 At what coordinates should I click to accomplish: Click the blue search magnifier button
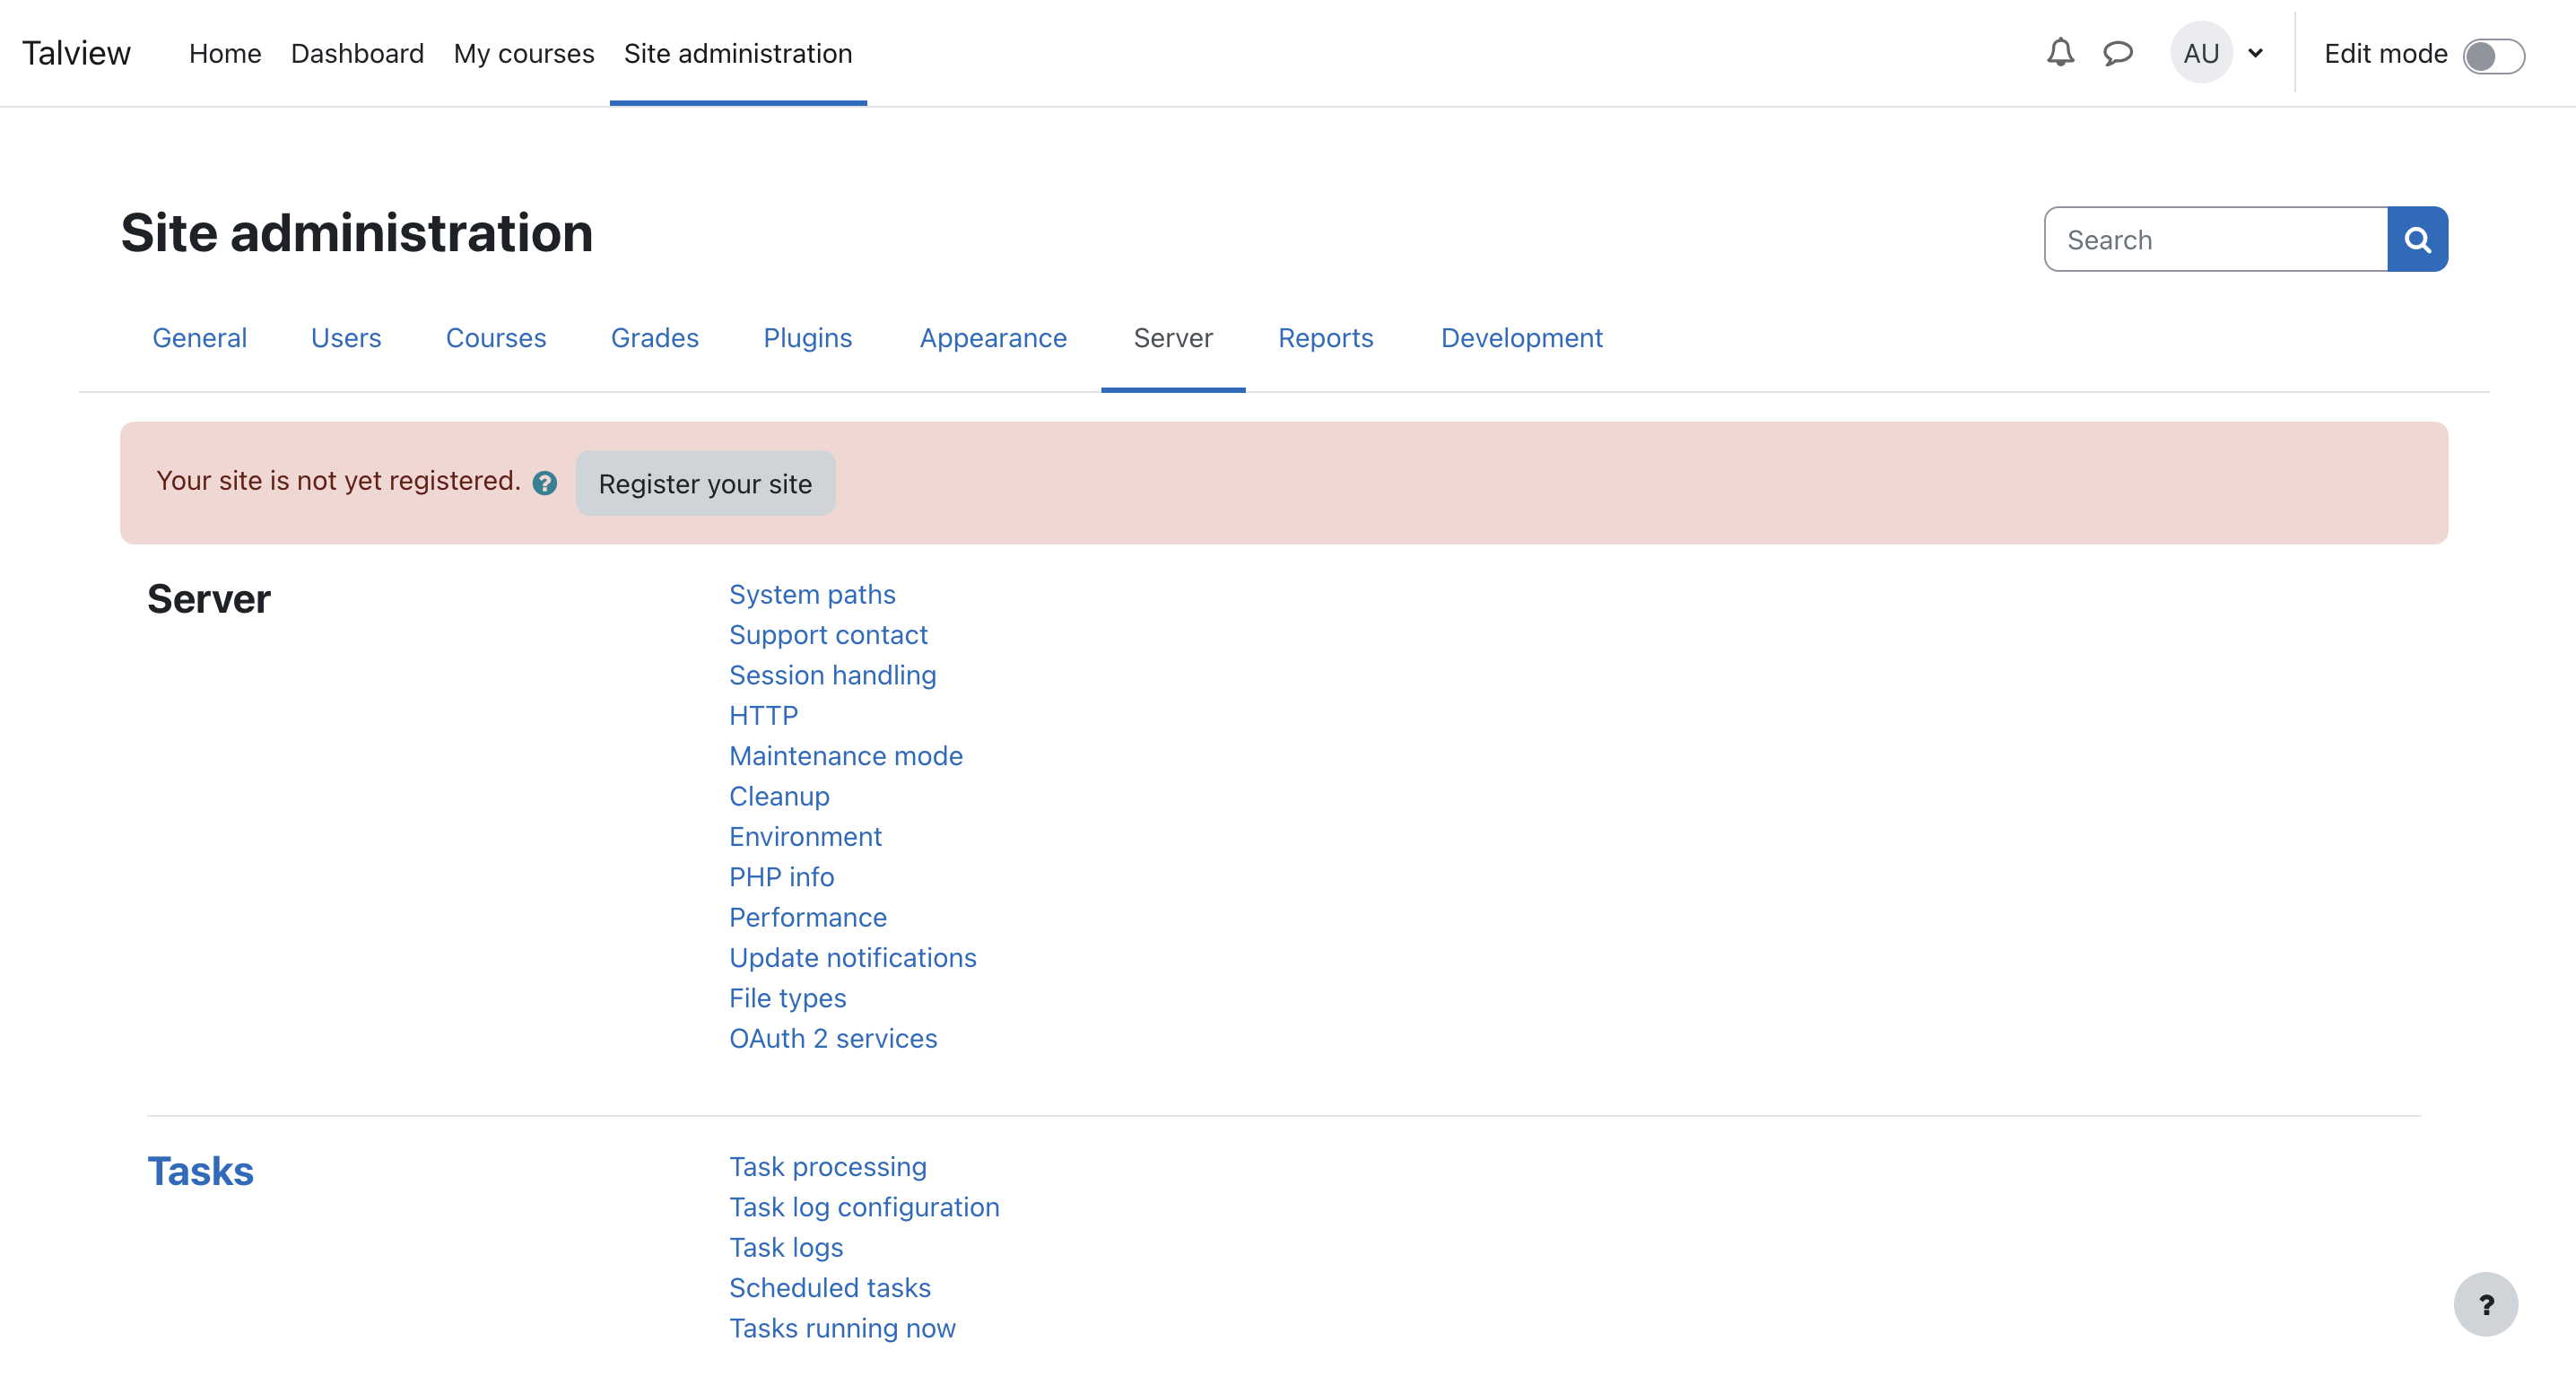tap(2416, 239)
